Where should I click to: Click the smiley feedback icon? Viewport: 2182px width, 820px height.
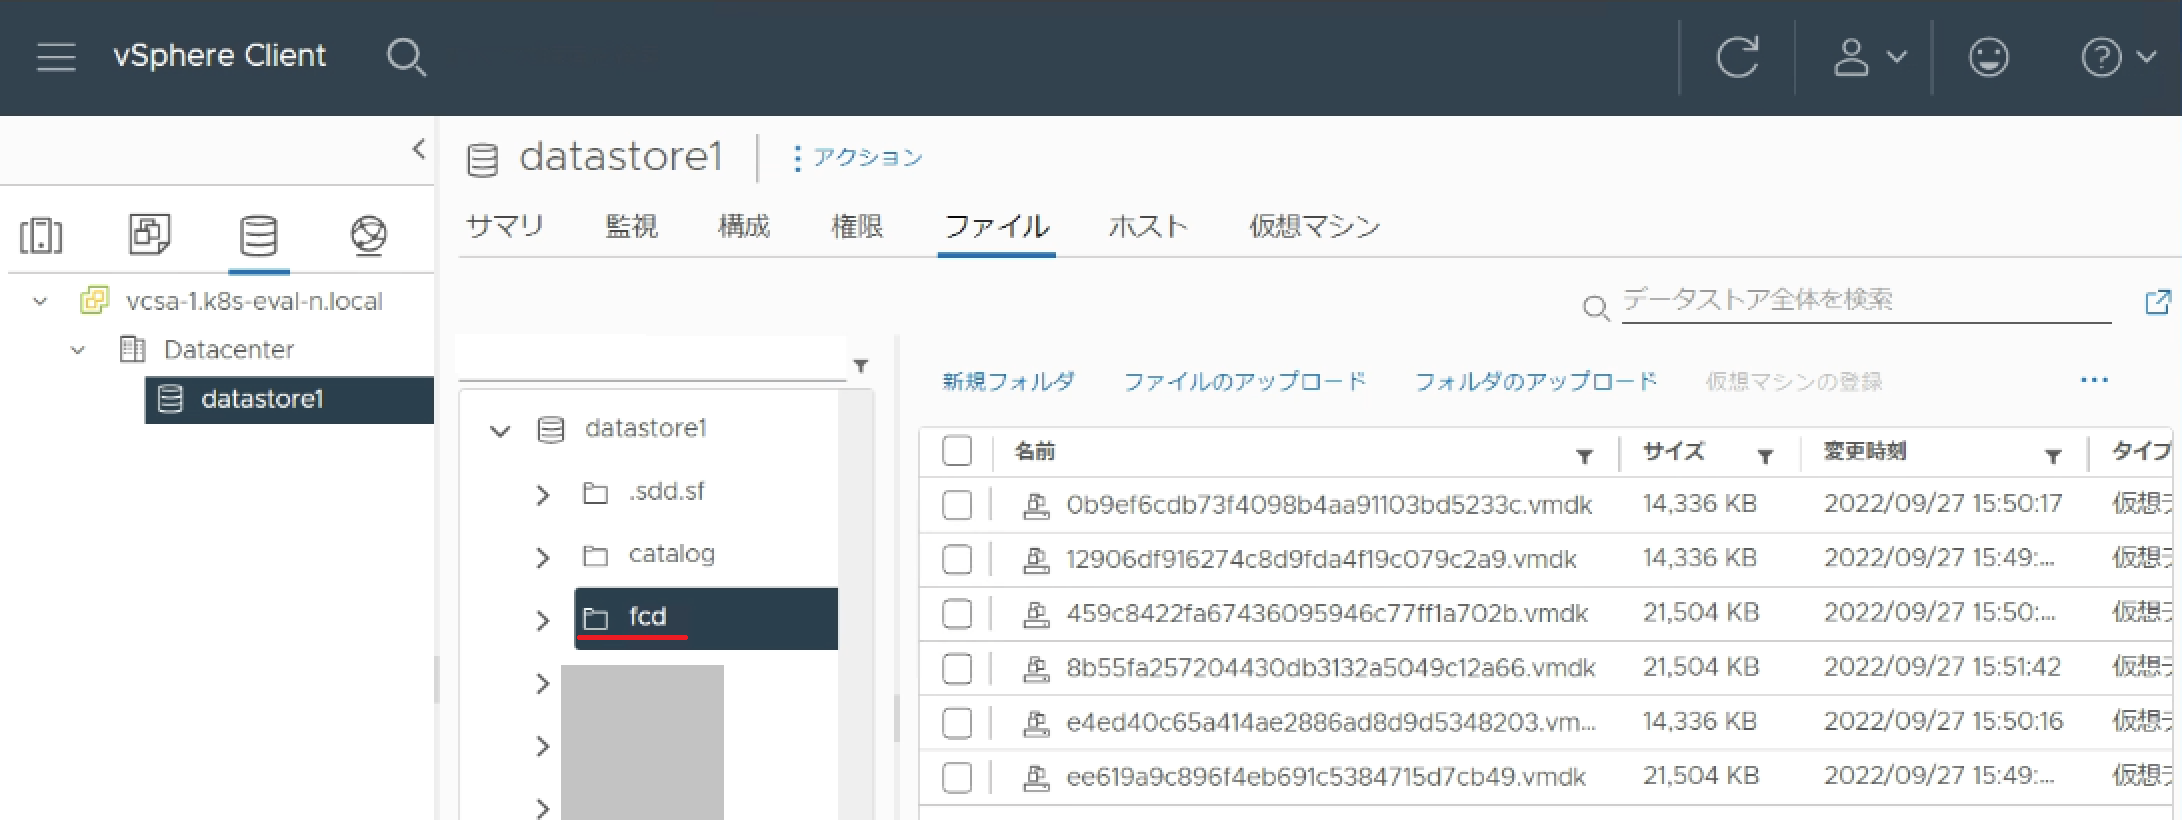(1988, 57)
